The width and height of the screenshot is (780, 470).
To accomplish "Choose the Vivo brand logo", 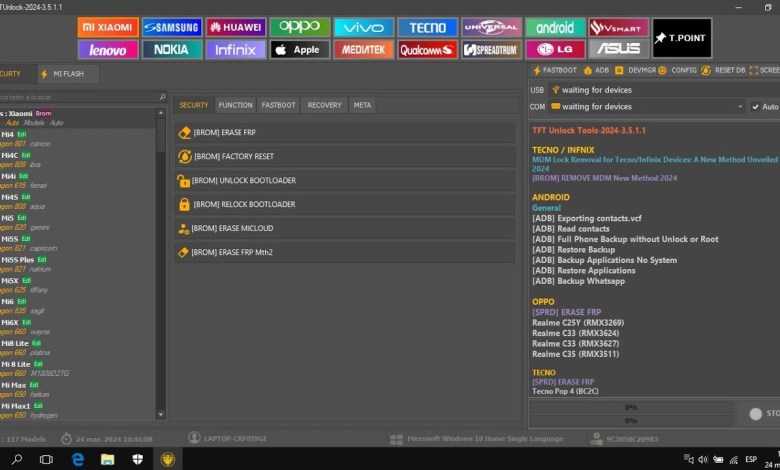I will coord(364,27).
